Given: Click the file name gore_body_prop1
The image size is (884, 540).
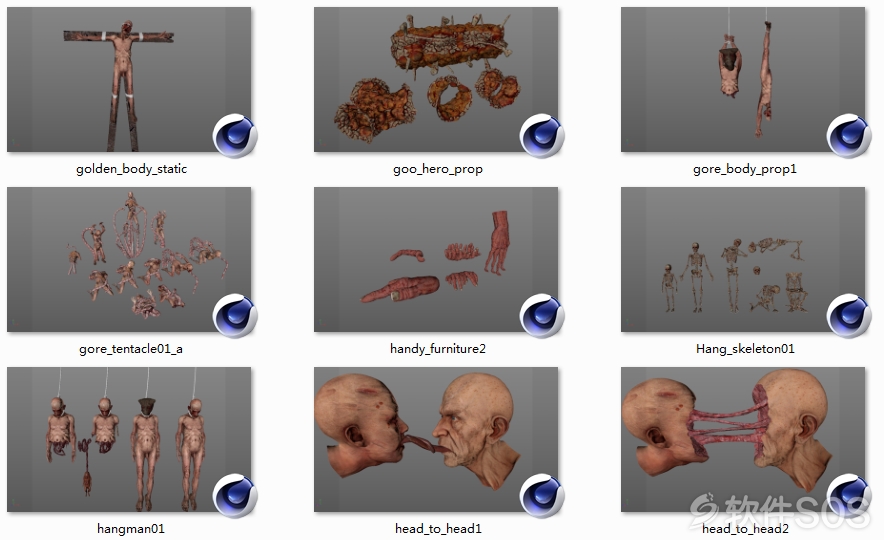Looking at the screenshot, I should 745,169.
